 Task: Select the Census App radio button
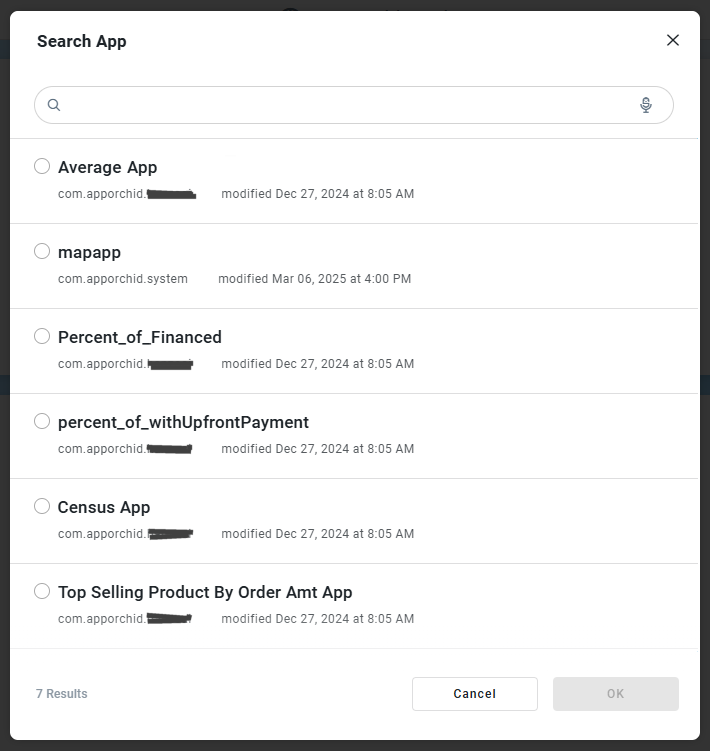tap(42, 506)
